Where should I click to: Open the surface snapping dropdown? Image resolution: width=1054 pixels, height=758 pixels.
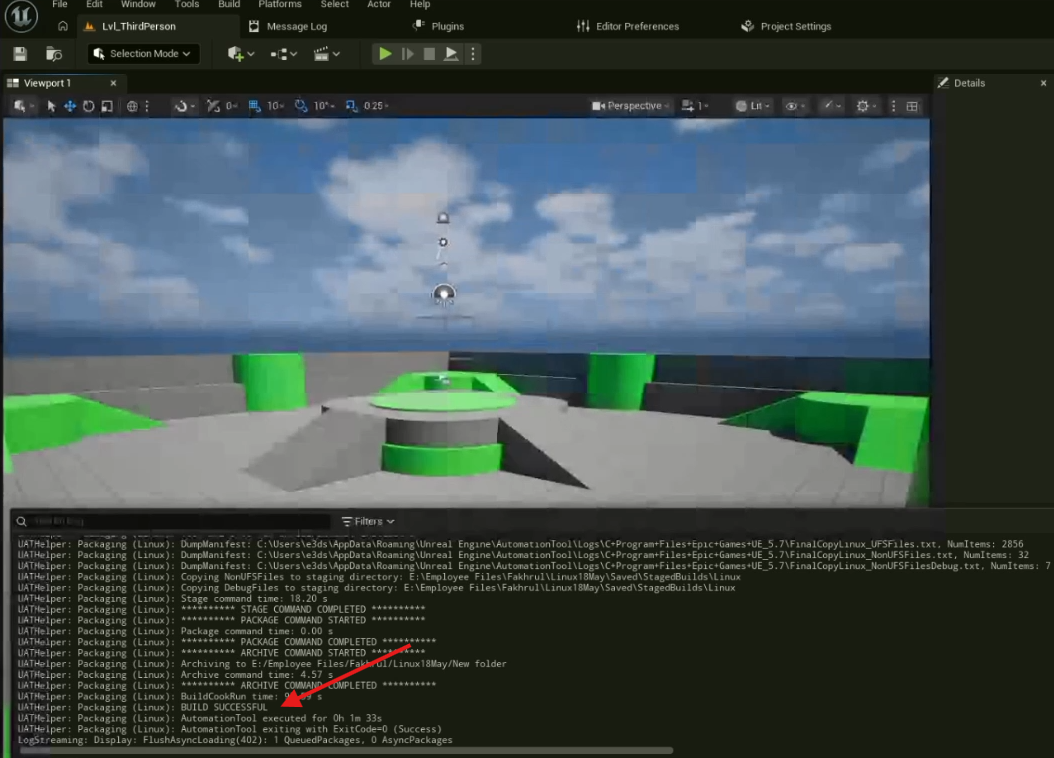(x=184, y=106)
